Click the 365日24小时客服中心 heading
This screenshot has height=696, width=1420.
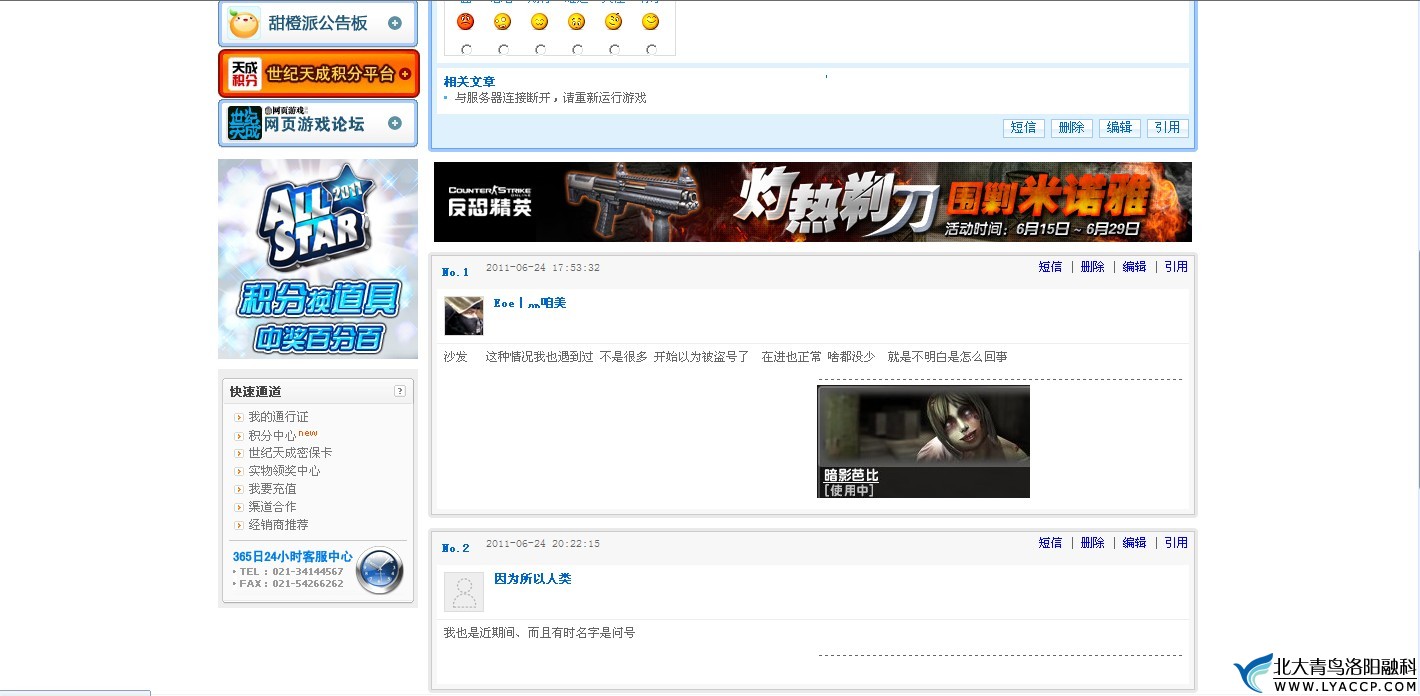(x=293, y=557)
